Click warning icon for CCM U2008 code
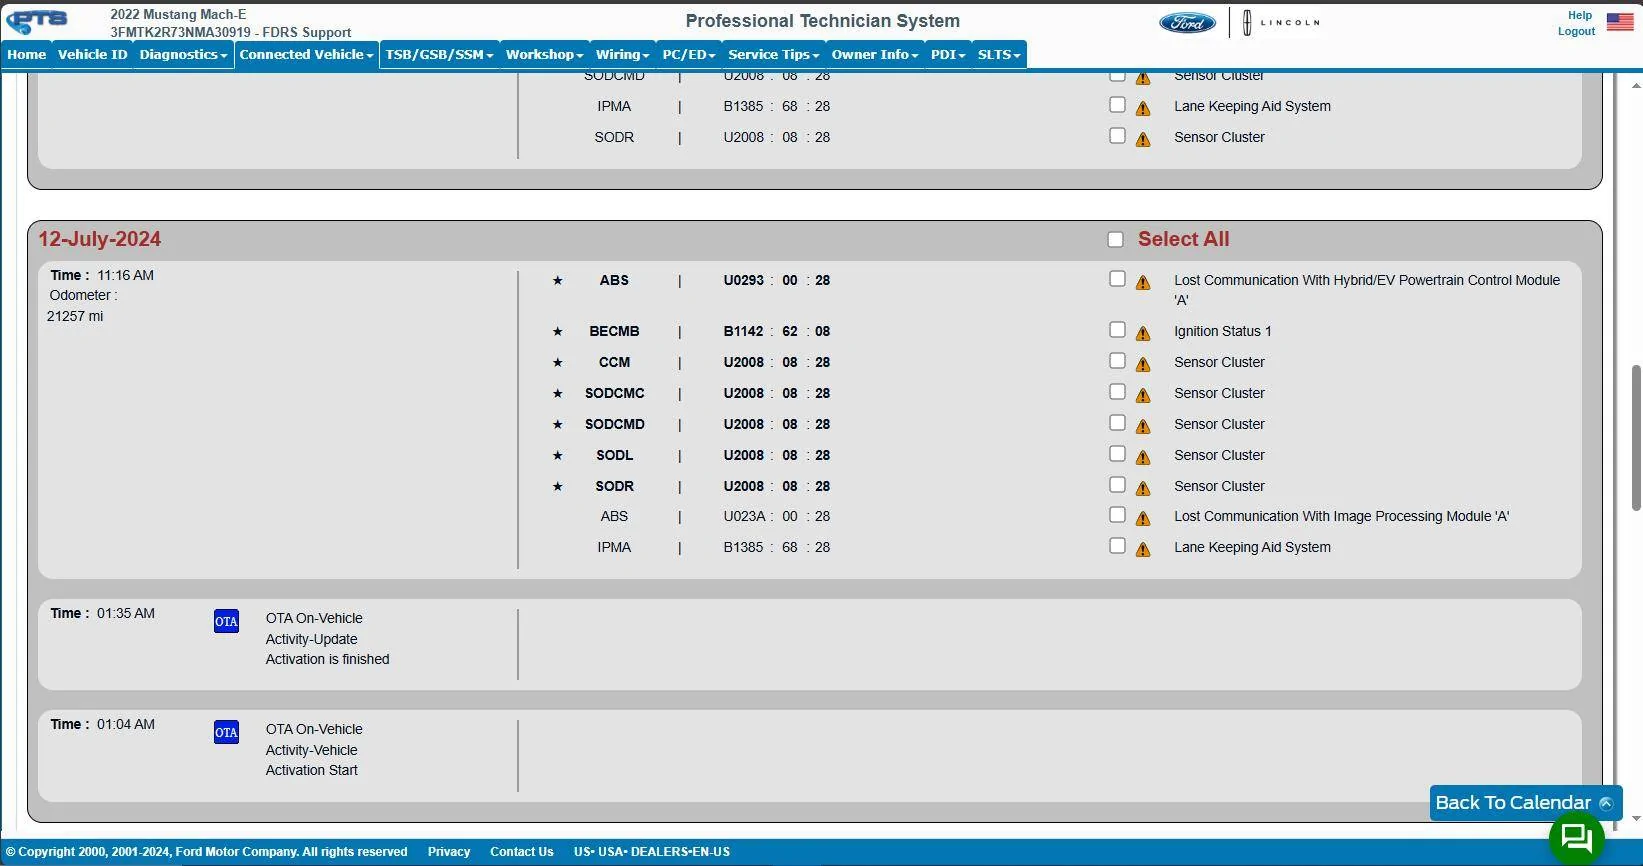 tap(1143, 365)
